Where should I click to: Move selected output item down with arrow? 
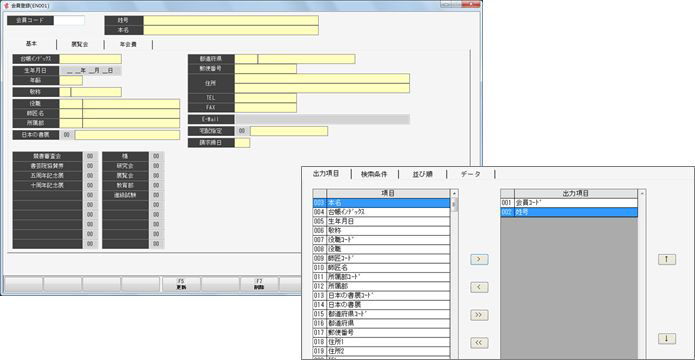[667, 339]
